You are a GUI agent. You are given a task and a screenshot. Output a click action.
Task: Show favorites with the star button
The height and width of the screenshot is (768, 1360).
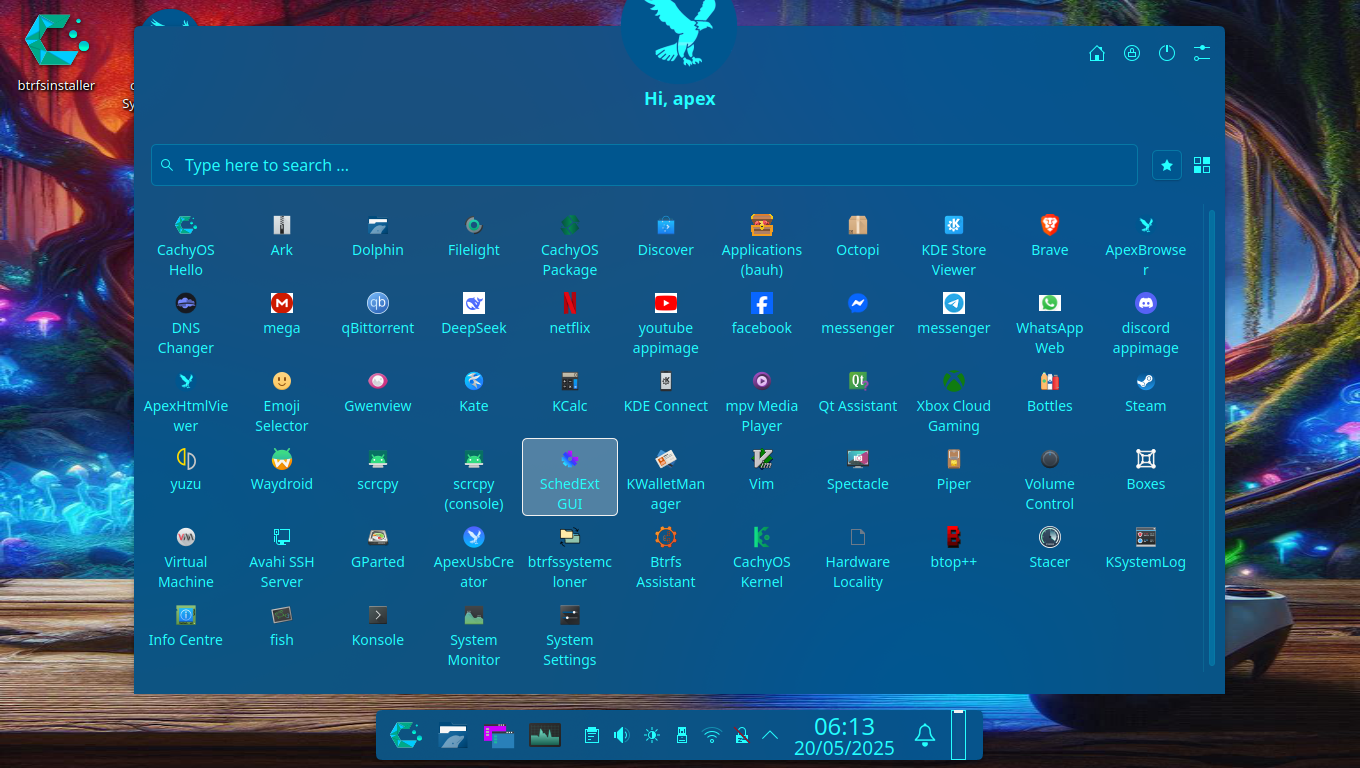pos(1167,165)
